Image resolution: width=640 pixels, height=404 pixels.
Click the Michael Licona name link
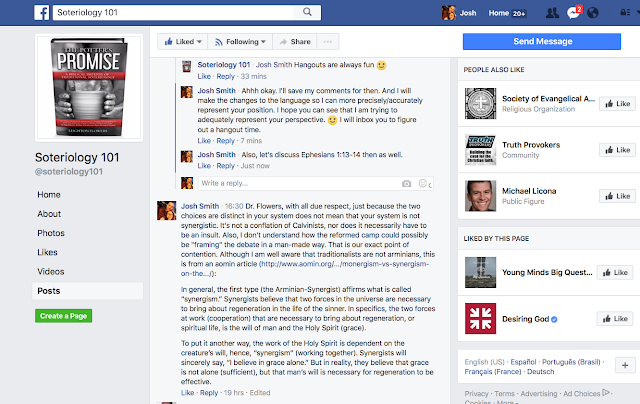tap(529, 191)
